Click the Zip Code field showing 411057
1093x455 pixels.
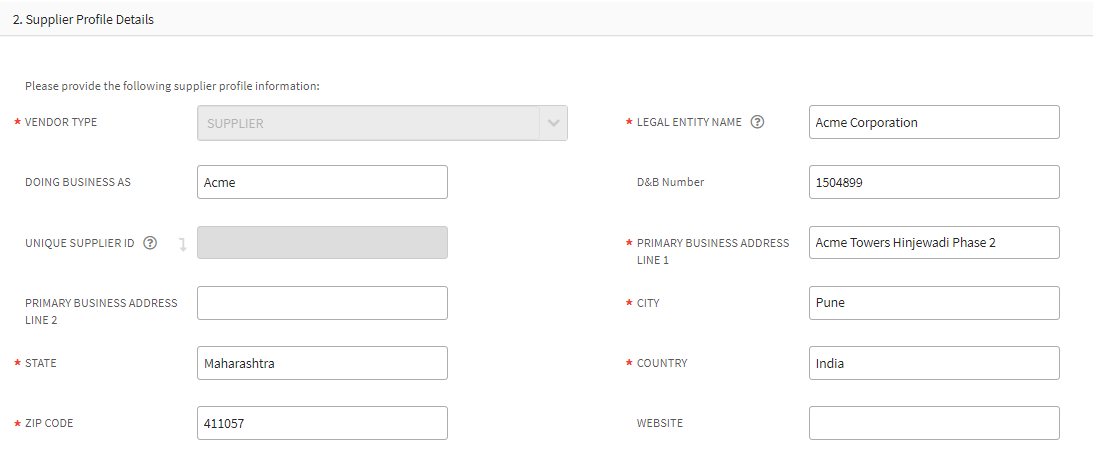[x=322, y=423]
